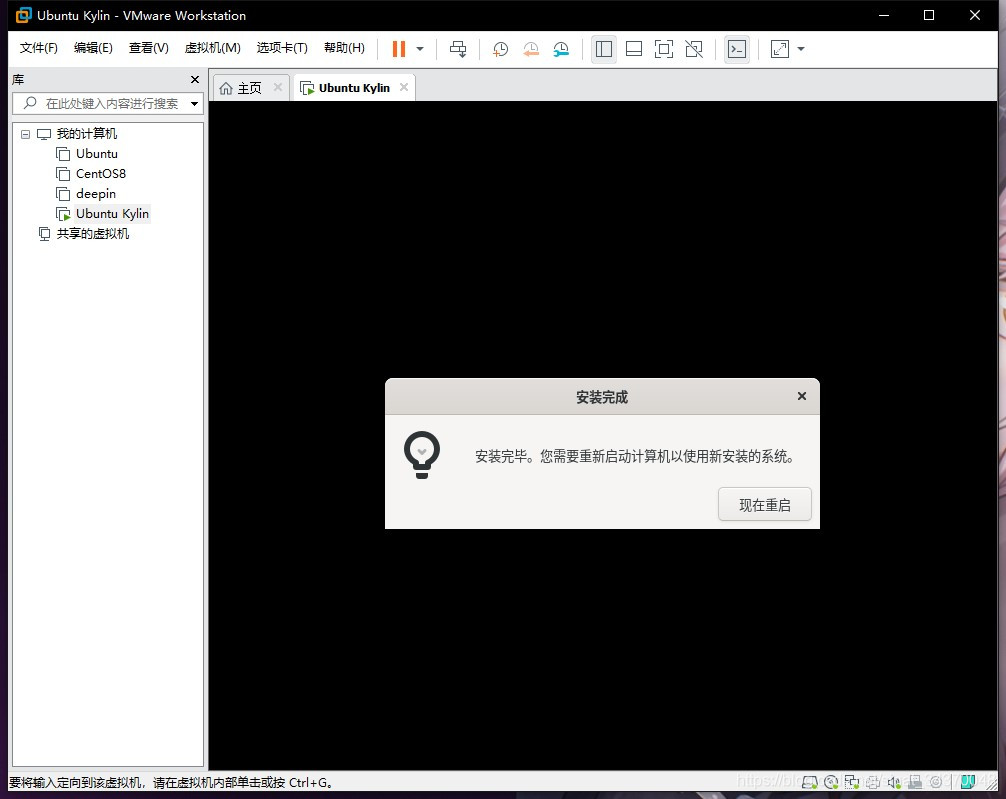This screenshot has width=1006, height=799.
Task: Minimize the VMware Workstation window
Action: [x=883, y=15]
